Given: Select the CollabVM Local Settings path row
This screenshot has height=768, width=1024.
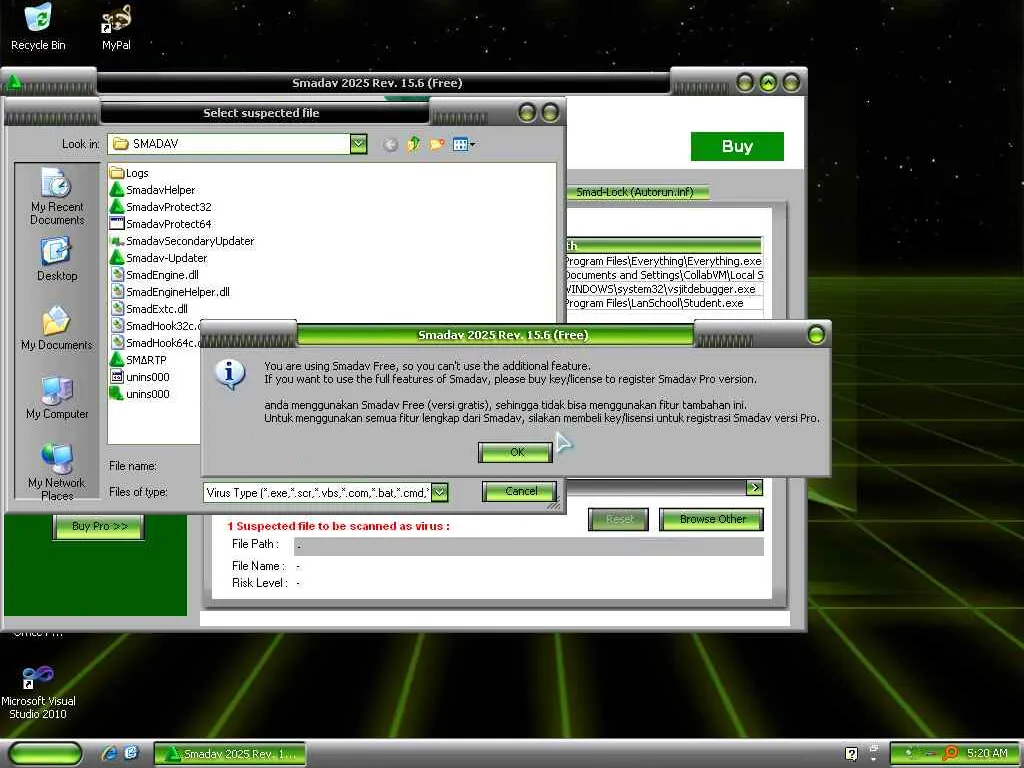Looking at the screenshot, I should tap(664, 275).
